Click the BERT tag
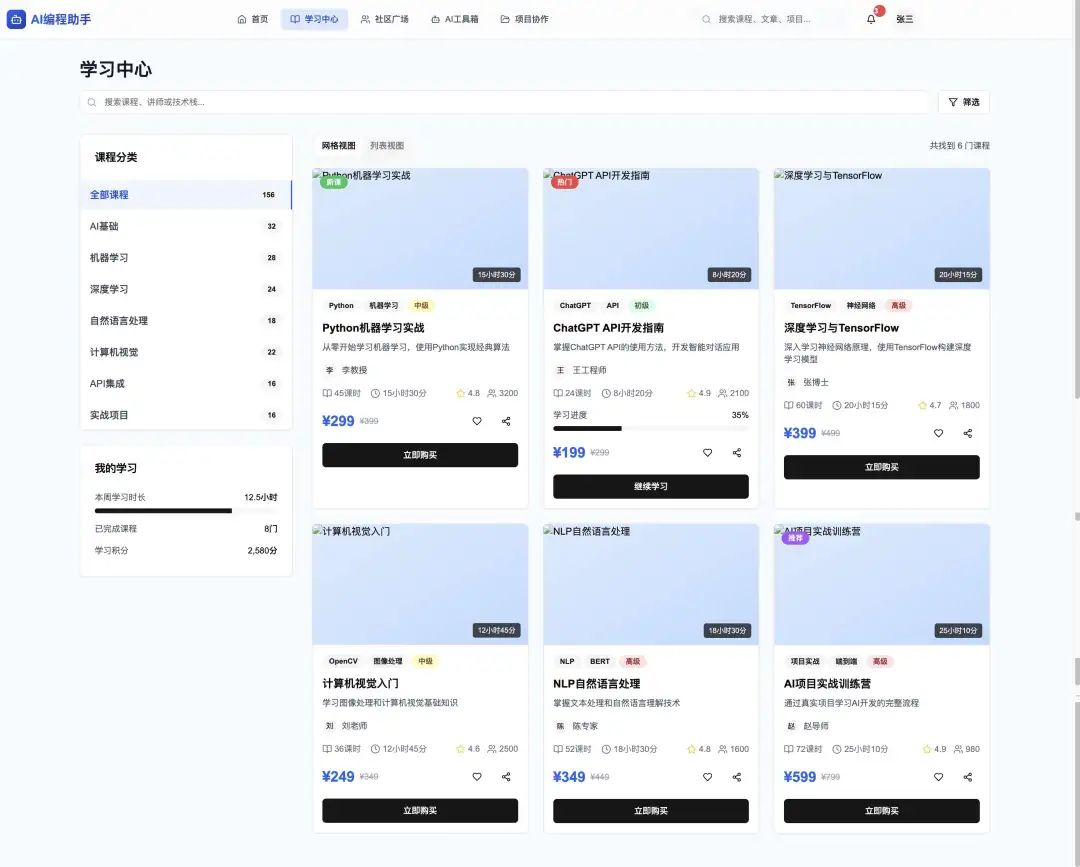 [600, 661]
